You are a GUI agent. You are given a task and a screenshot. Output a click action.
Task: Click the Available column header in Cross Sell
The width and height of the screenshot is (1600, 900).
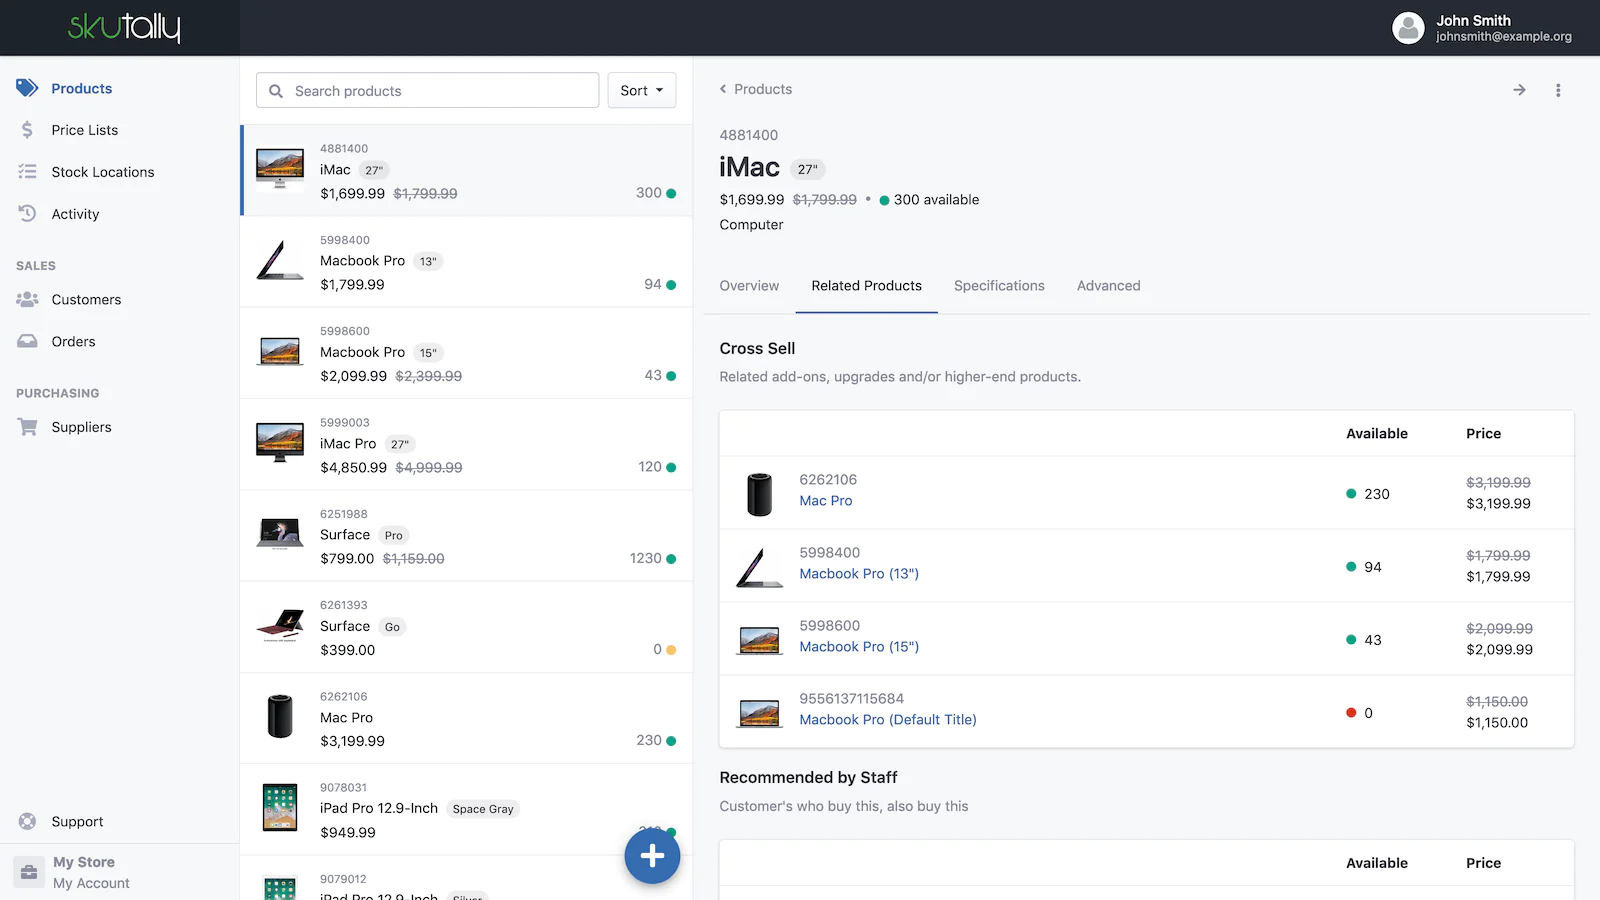tap(1376, 434)
